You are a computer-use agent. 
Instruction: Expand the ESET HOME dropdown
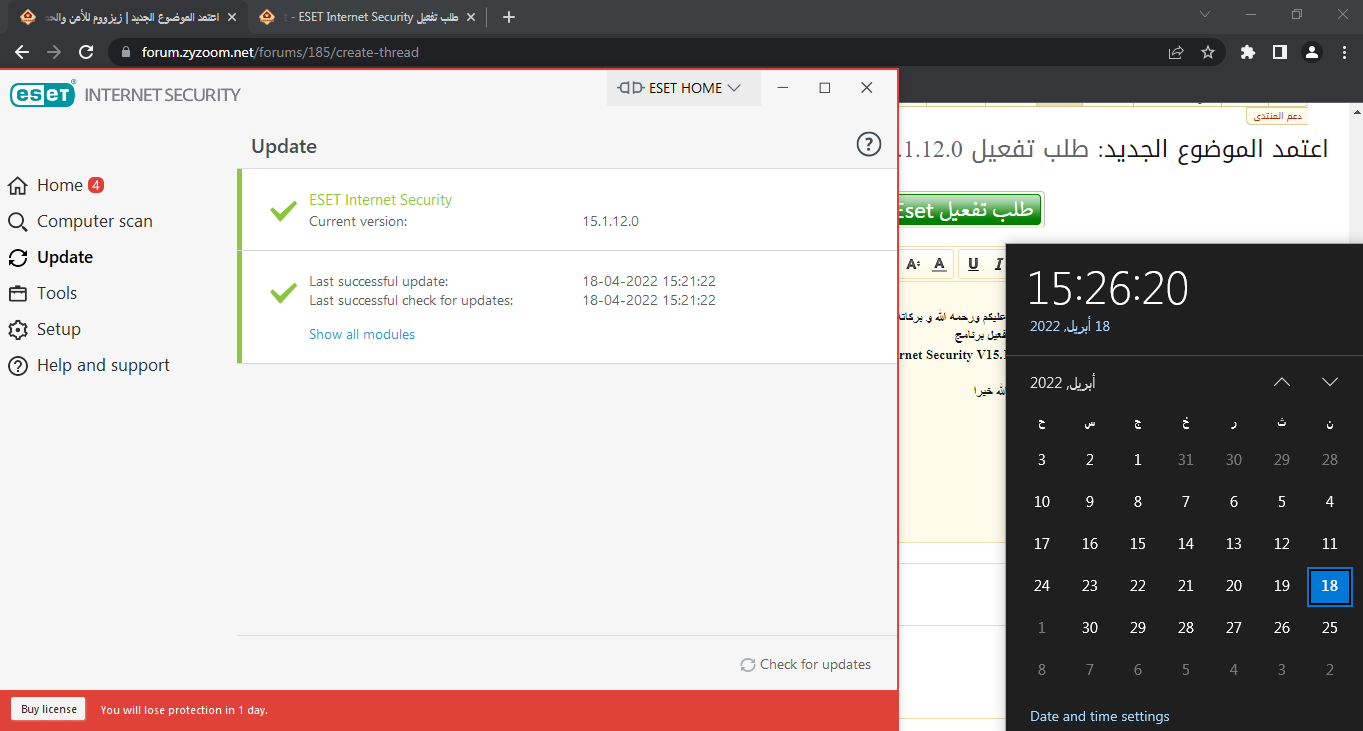tap(684, 88)
